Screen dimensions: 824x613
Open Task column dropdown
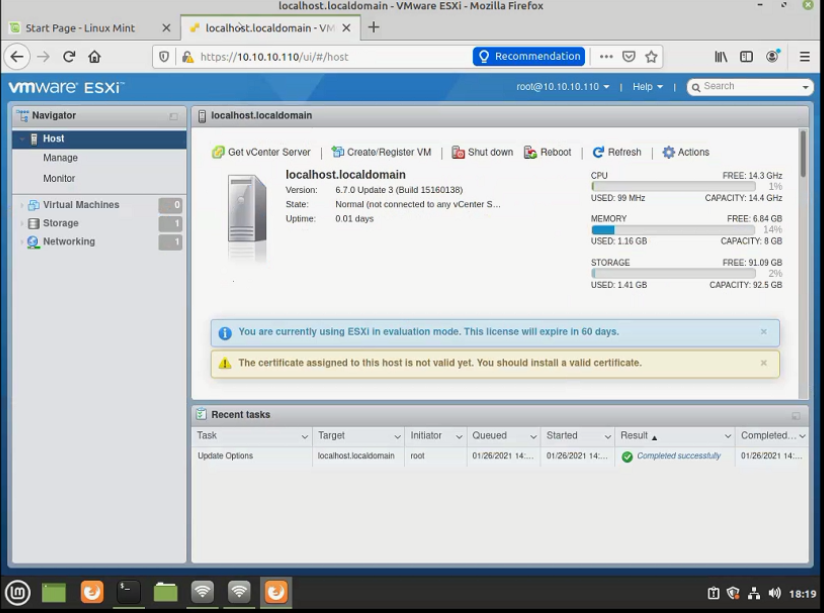click(x=304, y=437)
